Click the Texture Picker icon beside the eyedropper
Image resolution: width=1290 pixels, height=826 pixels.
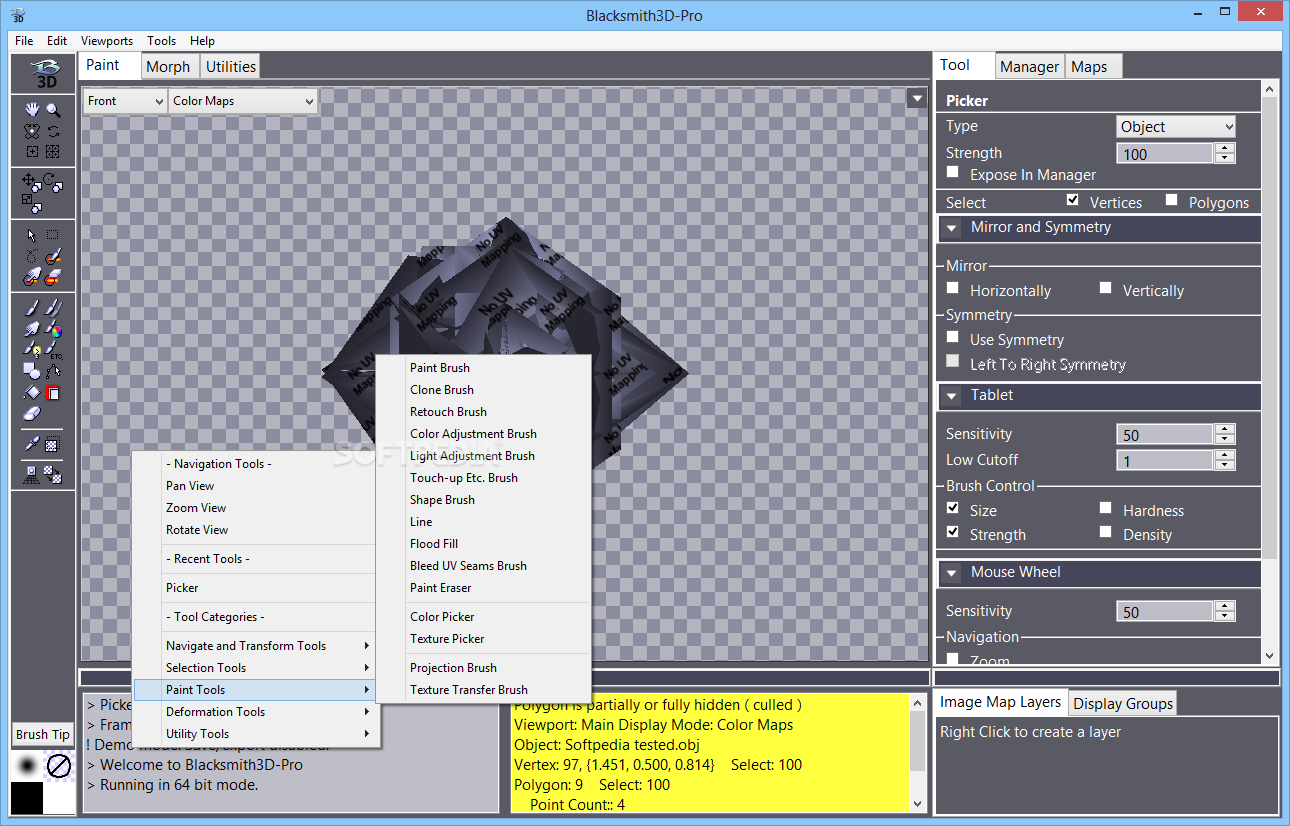(53, 444)
